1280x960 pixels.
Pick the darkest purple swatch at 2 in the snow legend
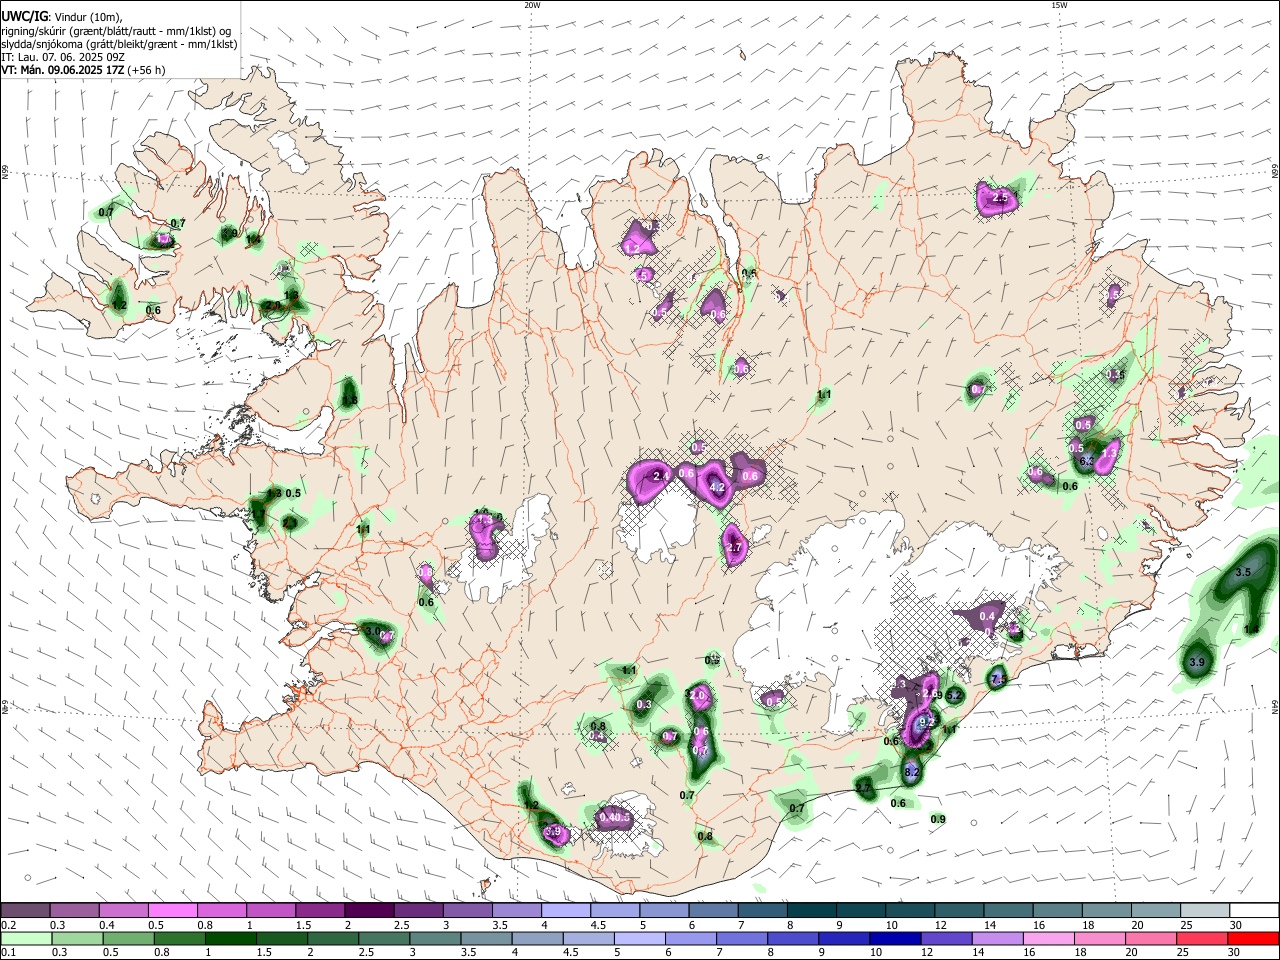pyautogui.click(x=369, y=911)
